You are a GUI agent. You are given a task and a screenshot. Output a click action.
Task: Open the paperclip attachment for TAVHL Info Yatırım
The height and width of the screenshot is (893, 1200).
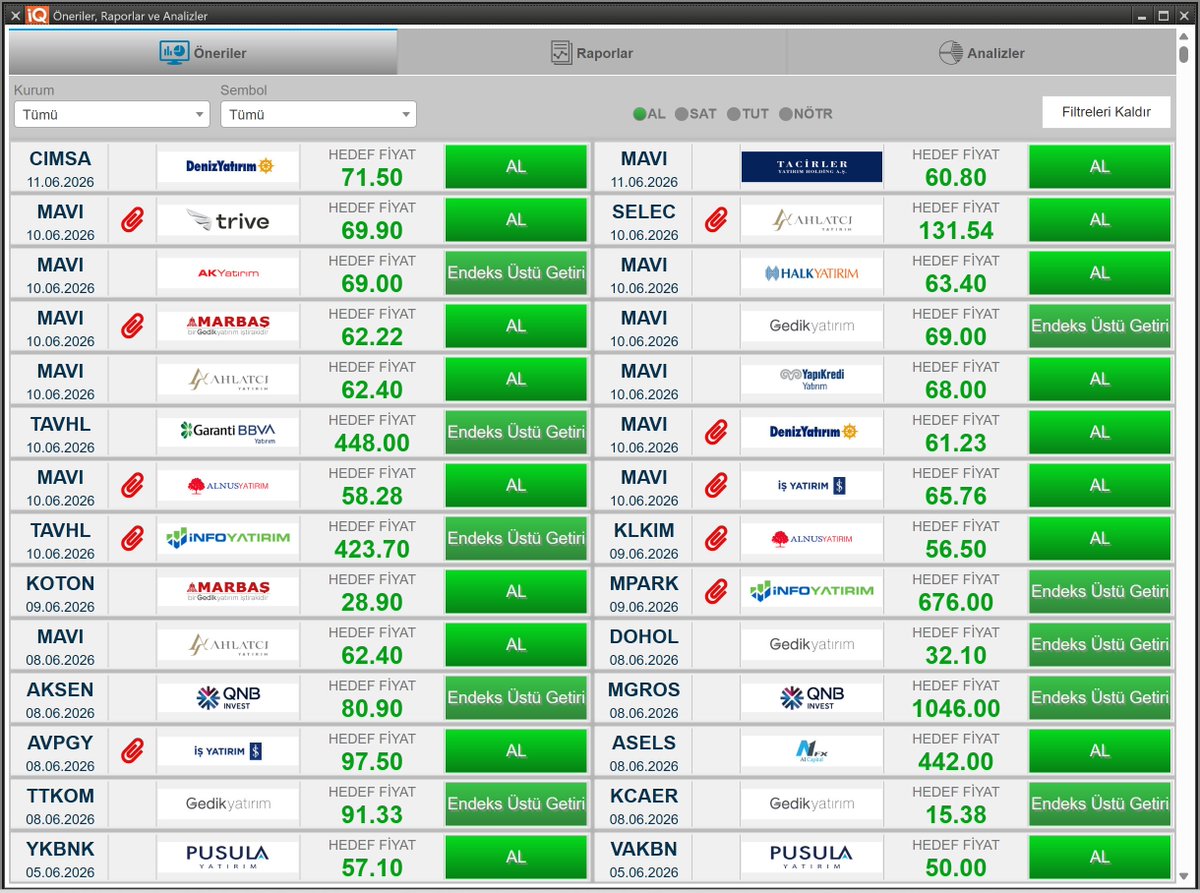[x=132, y=538]
